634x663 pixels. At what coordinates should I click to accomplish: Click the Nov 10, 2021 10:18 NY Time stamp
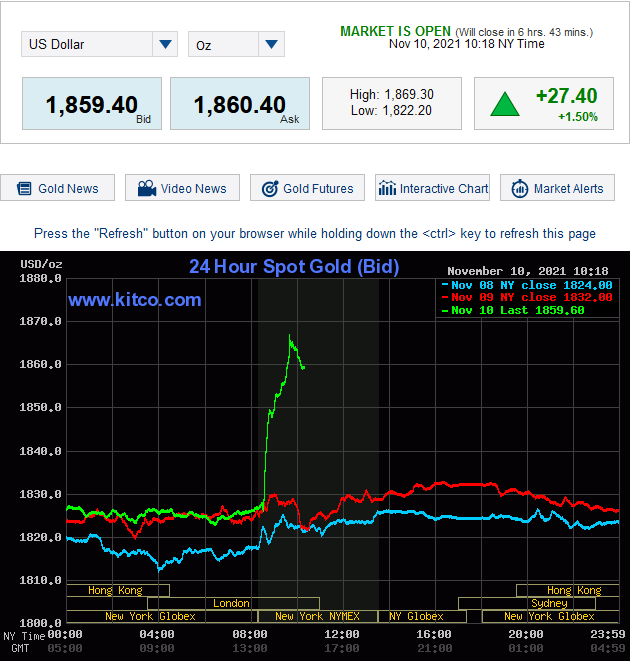pos(467,44)
